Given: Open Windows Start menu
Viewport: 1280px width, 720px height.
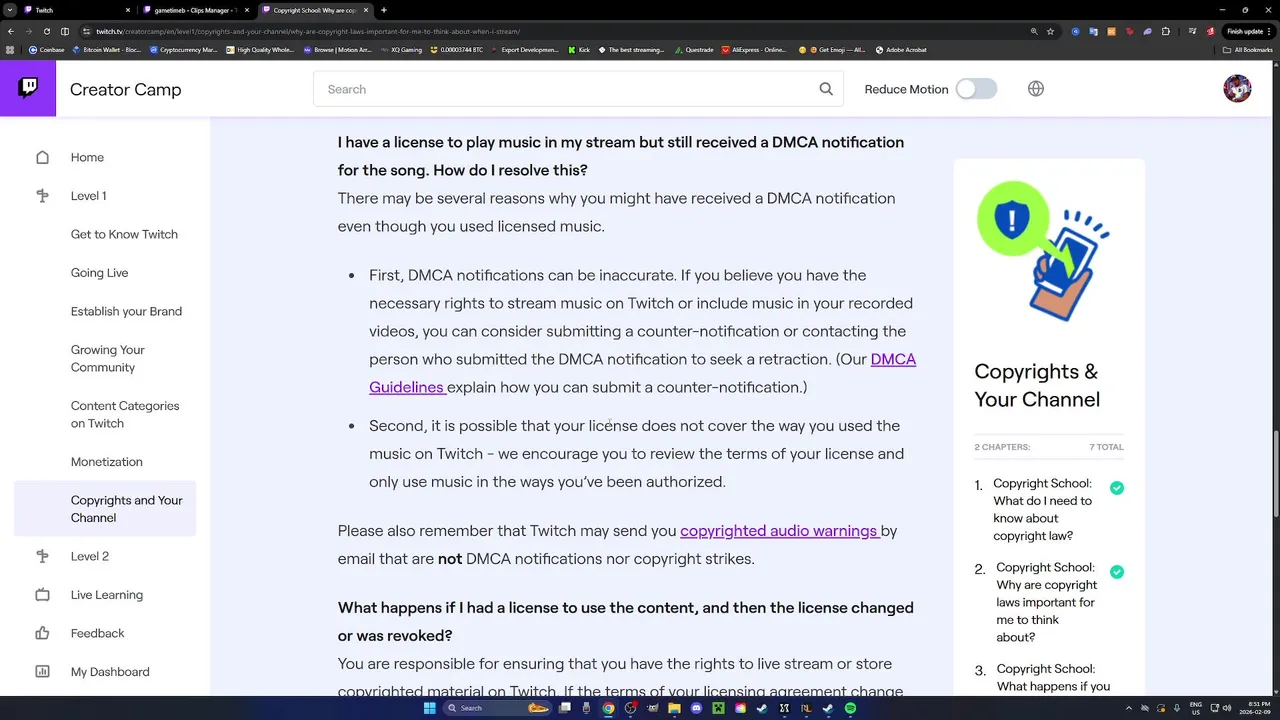Looking at the screenshot, I should [x=430, y=708].
